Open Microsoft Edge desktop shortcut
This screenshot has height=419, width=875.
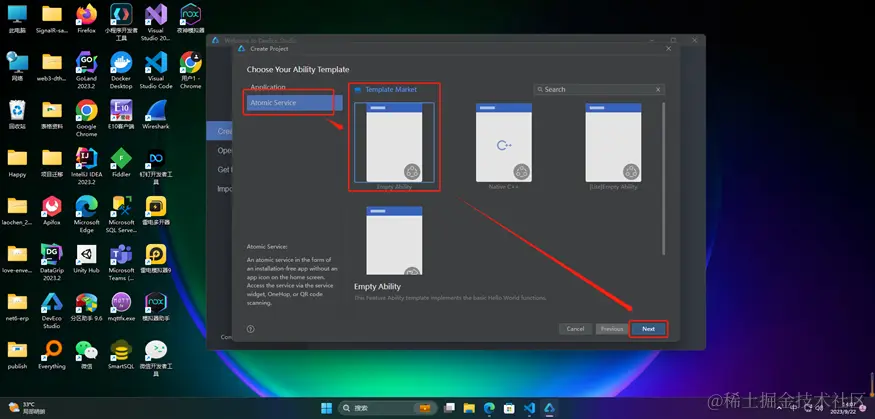[86, 214]
